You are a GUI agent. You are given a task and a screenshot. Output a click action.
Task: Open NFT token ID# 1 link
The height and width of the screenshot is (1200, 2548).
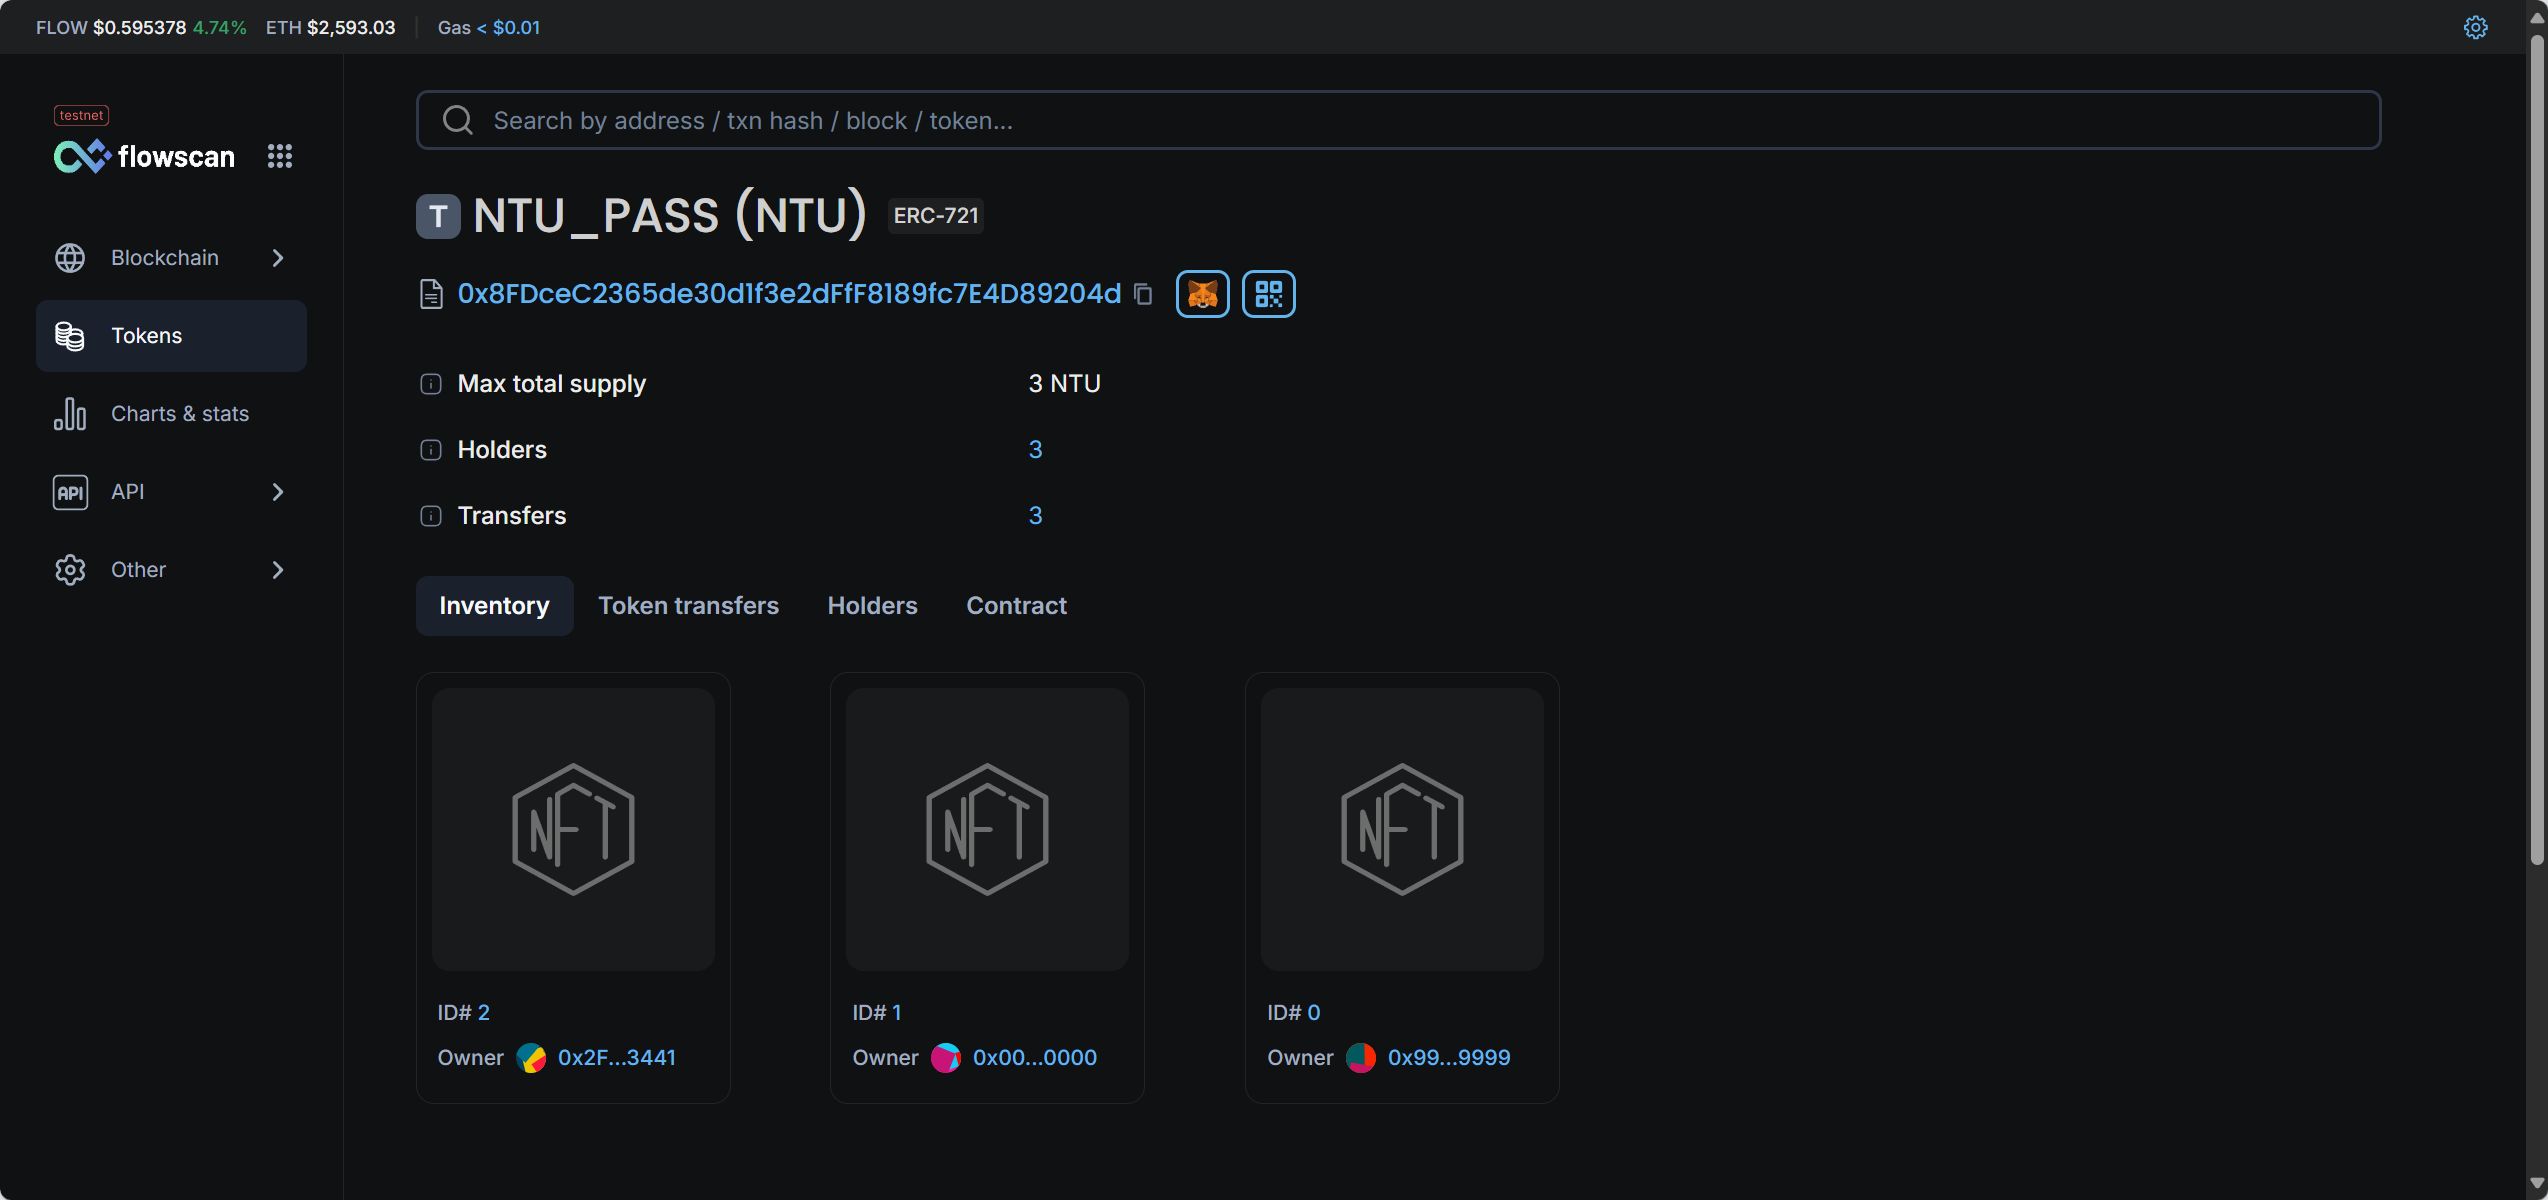pyautogui.click(x=897, y=1013)
